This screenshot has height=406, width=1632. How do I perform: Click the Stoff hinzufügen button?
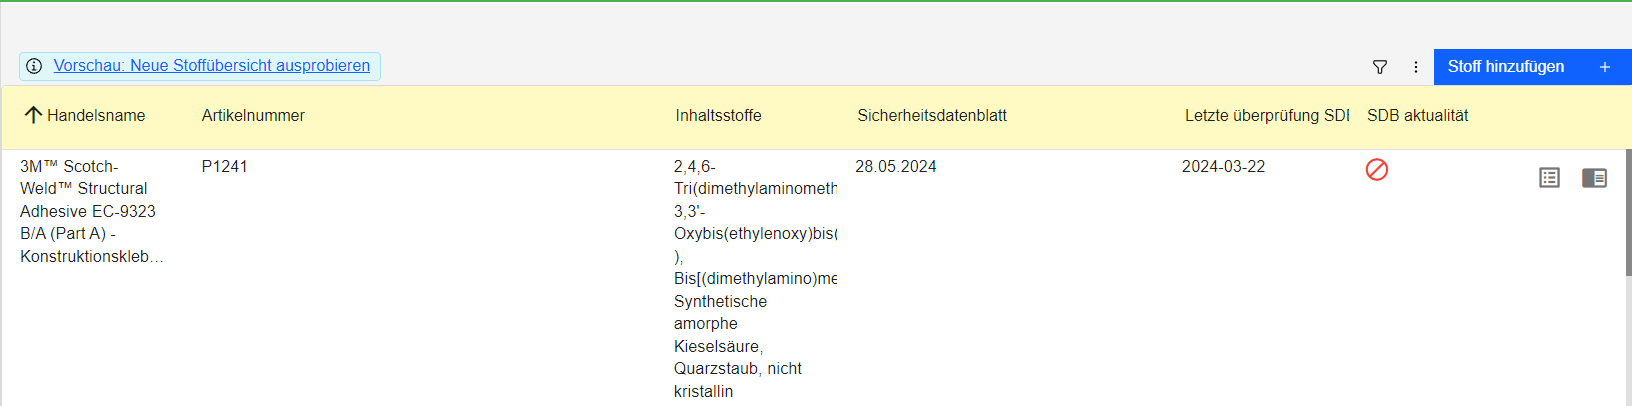click(1533, 67)
